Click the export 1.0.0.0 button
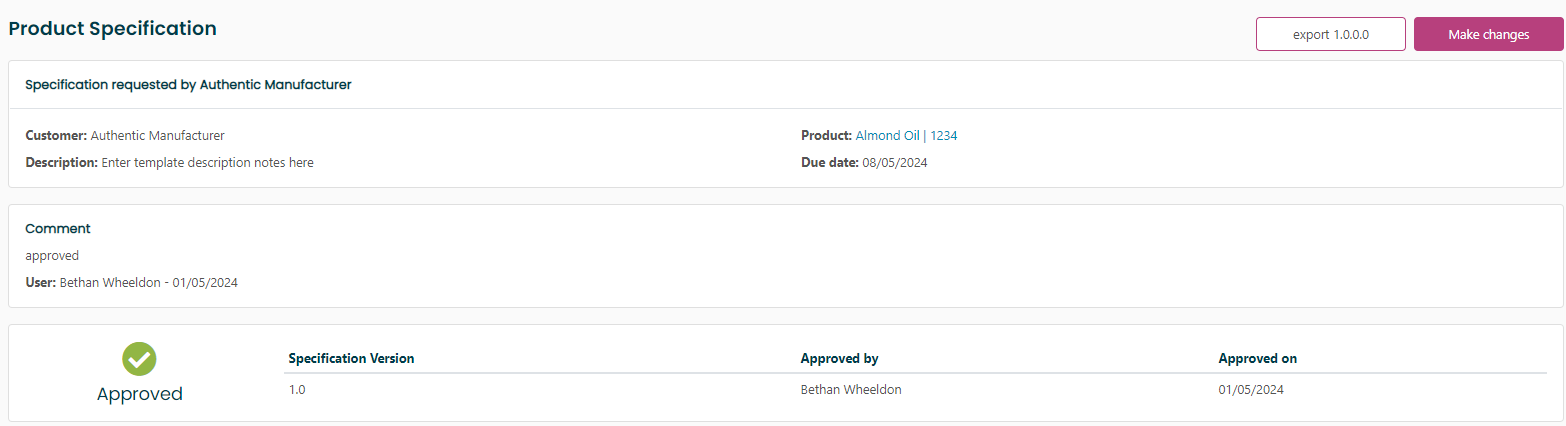Screen dimensions: 1566x426 pos(1330,34)
